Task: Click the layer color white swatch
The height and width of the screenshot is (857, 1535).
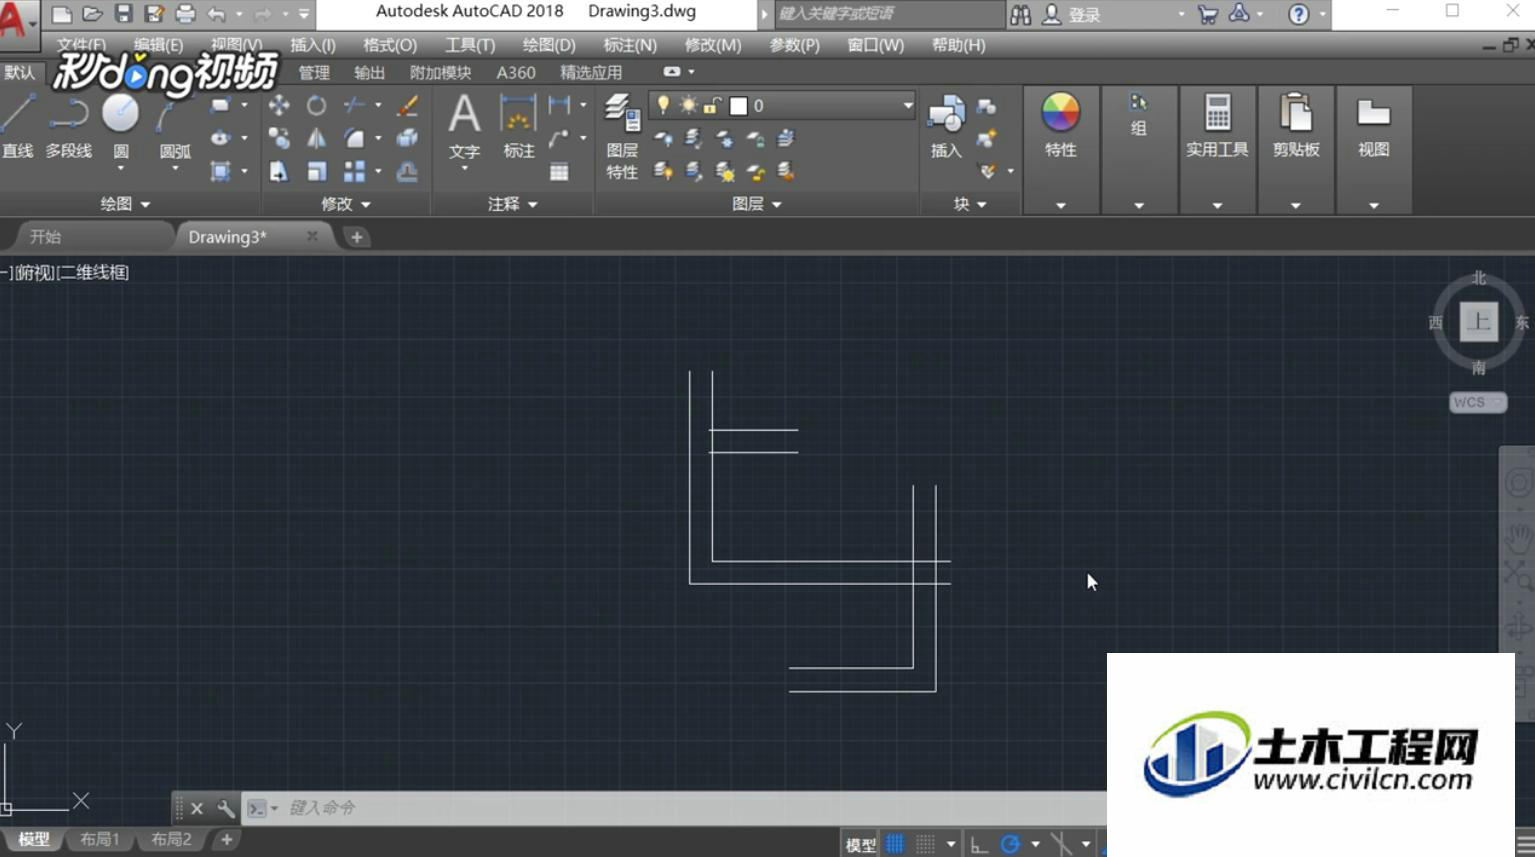Action: [x=738, y=105]
